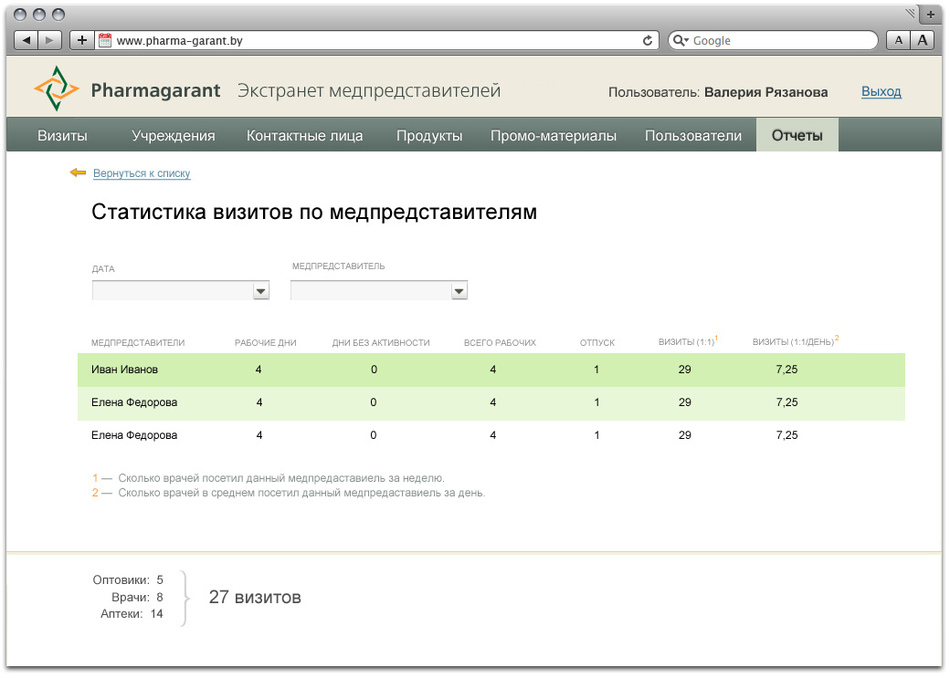The height and width of the screenshot is (678, 950).
Task: Click the browser forward arrow button
Action: pos(50,41)
